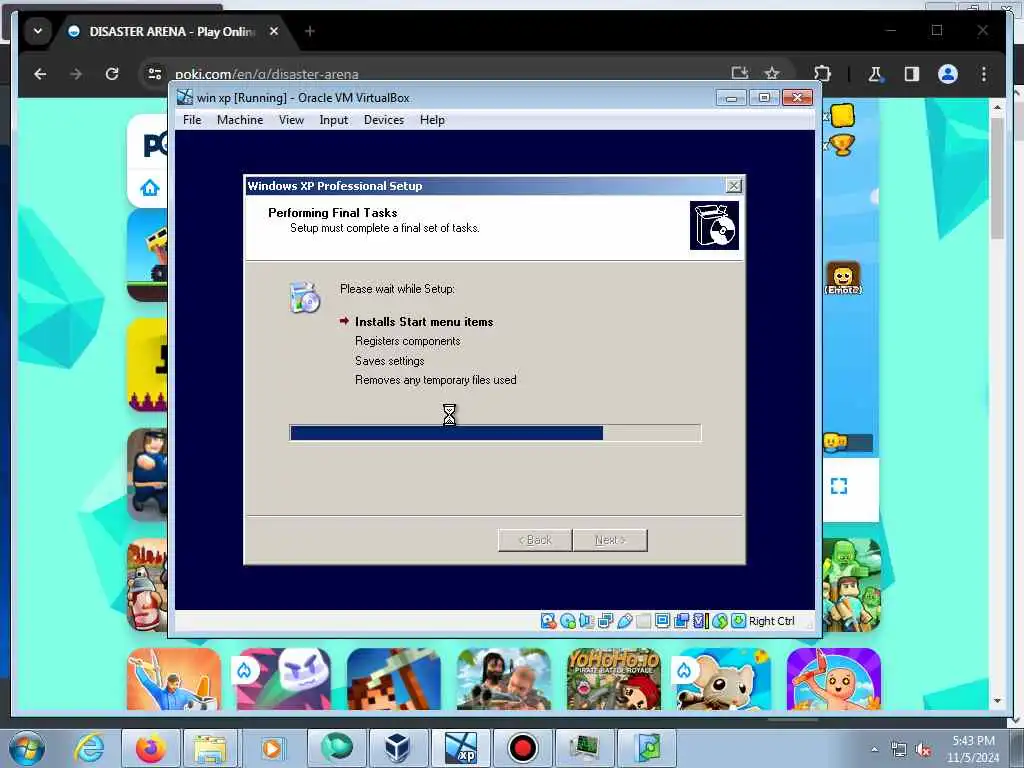The height and width of the screenshot is (768, 1024).
Task: Go back in the browser
Action: coord(40,74)
